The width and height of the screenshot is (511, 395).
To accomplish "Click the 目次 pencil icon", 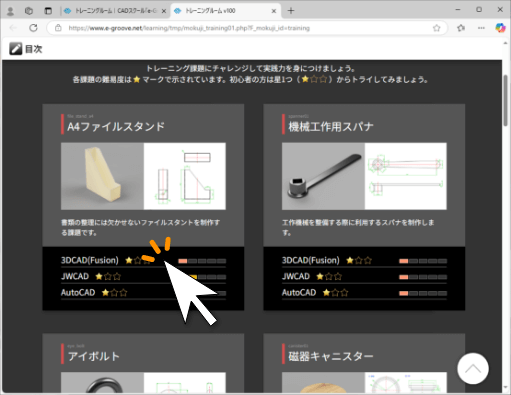I will (15, 49).
